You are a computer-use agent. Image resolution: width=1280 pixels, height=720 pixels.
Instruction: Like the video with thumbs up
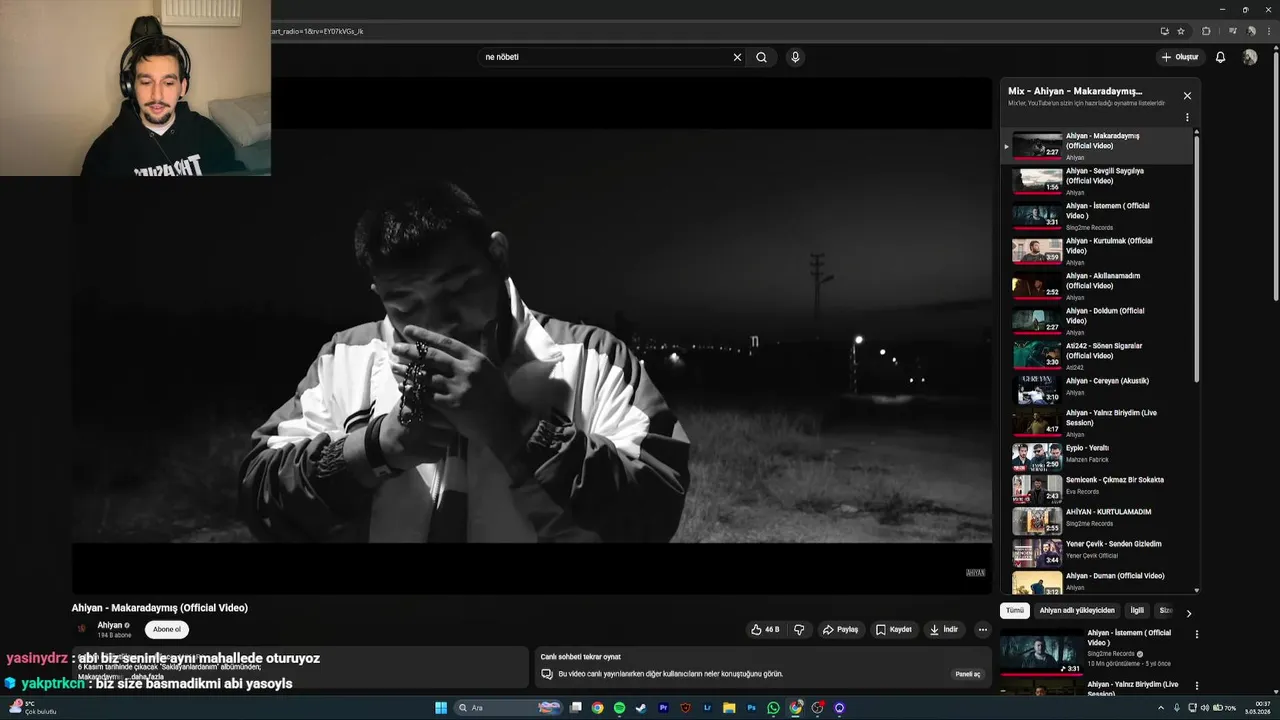coord(765,629)
